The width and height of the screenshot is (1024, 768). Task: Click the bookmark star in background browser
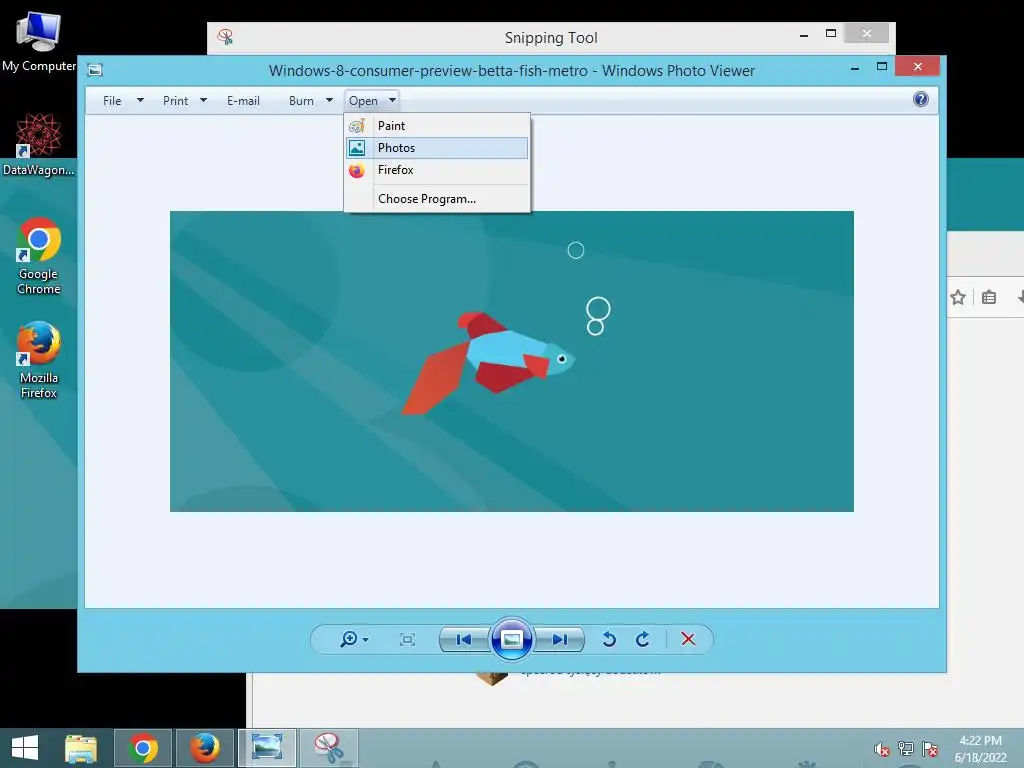tap(958, 298)
